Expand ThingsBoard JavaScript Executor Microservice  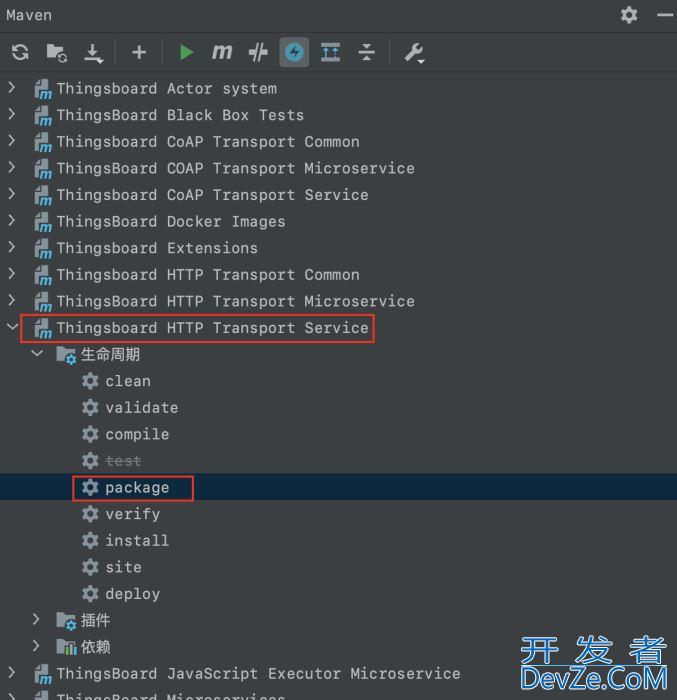(12, 672)
